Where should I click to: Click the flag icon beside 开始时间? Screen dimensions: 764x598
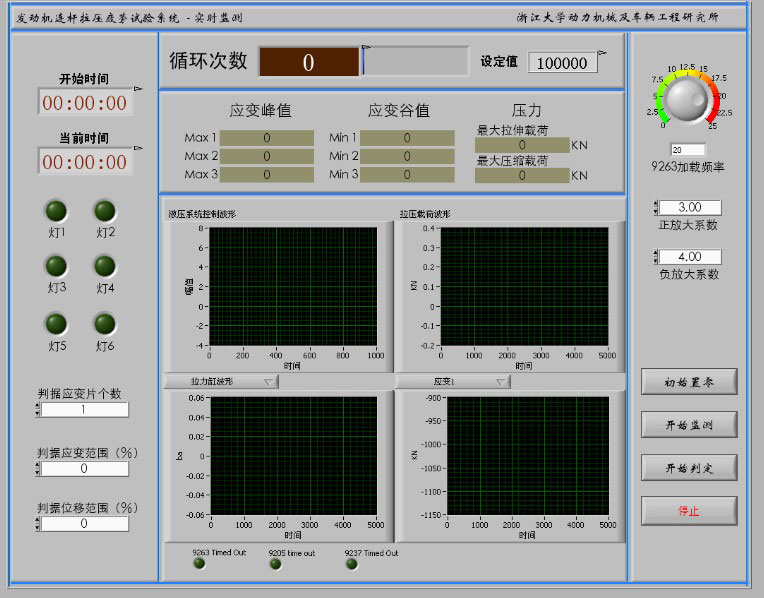click(138, 89)
